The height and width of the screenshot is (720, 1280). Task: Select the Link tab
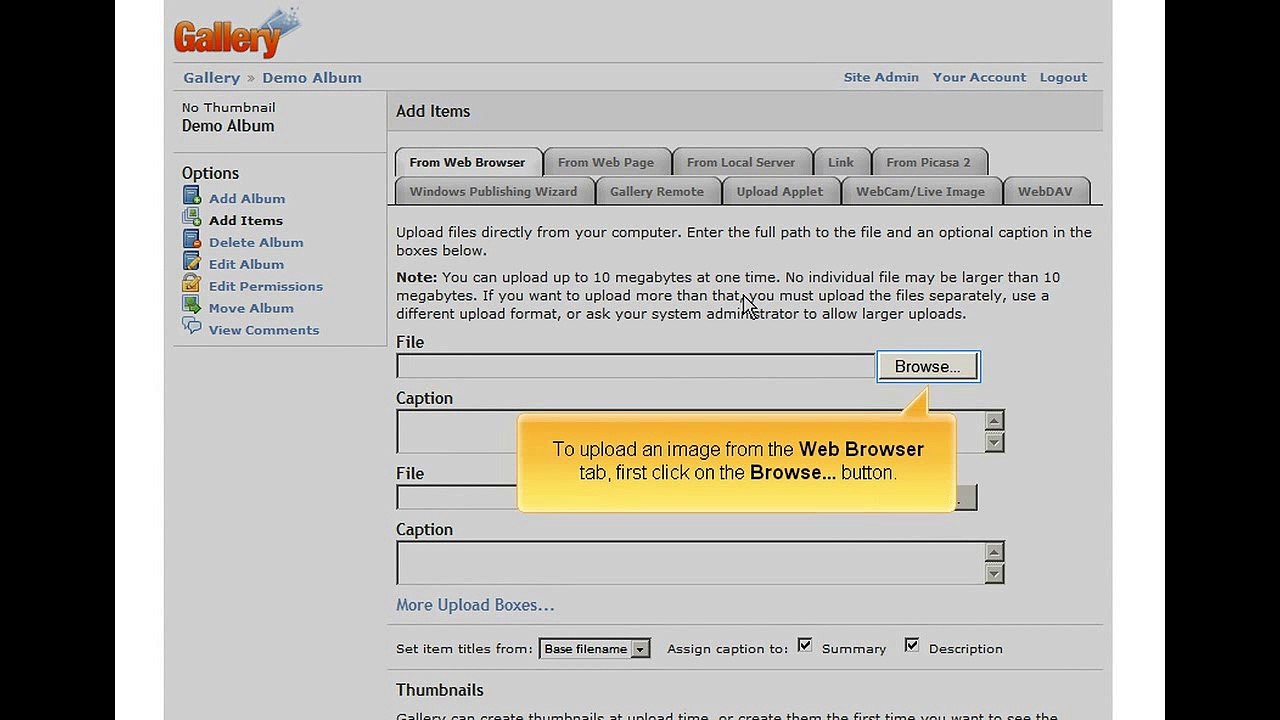click(841, 162)
